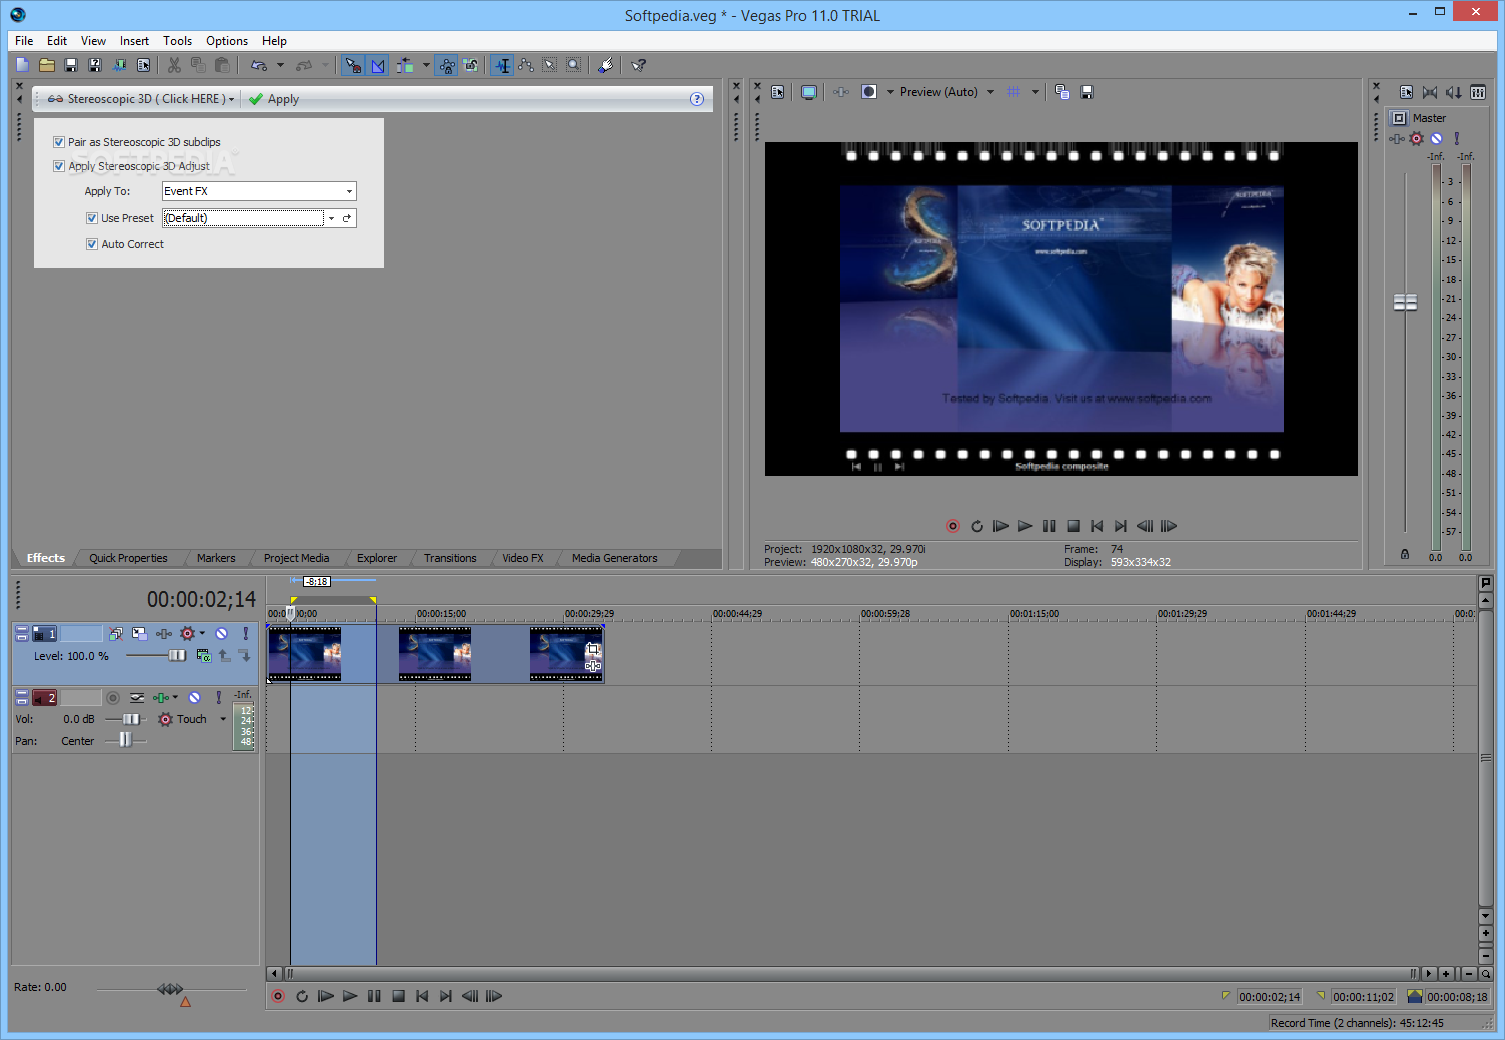Open the (Default) preset dropdown

click(x=331, y=218)
